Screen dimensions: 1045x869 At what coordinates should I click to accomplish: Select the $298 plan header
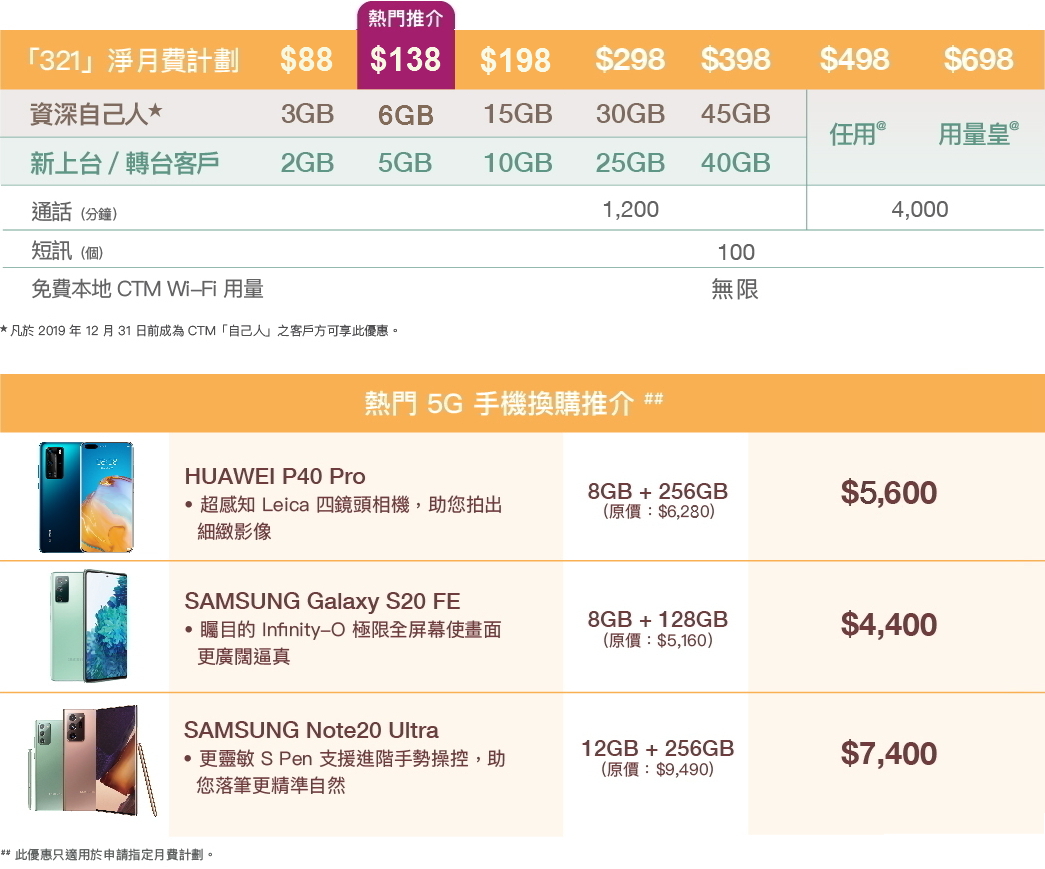click(x=630, y=59)
